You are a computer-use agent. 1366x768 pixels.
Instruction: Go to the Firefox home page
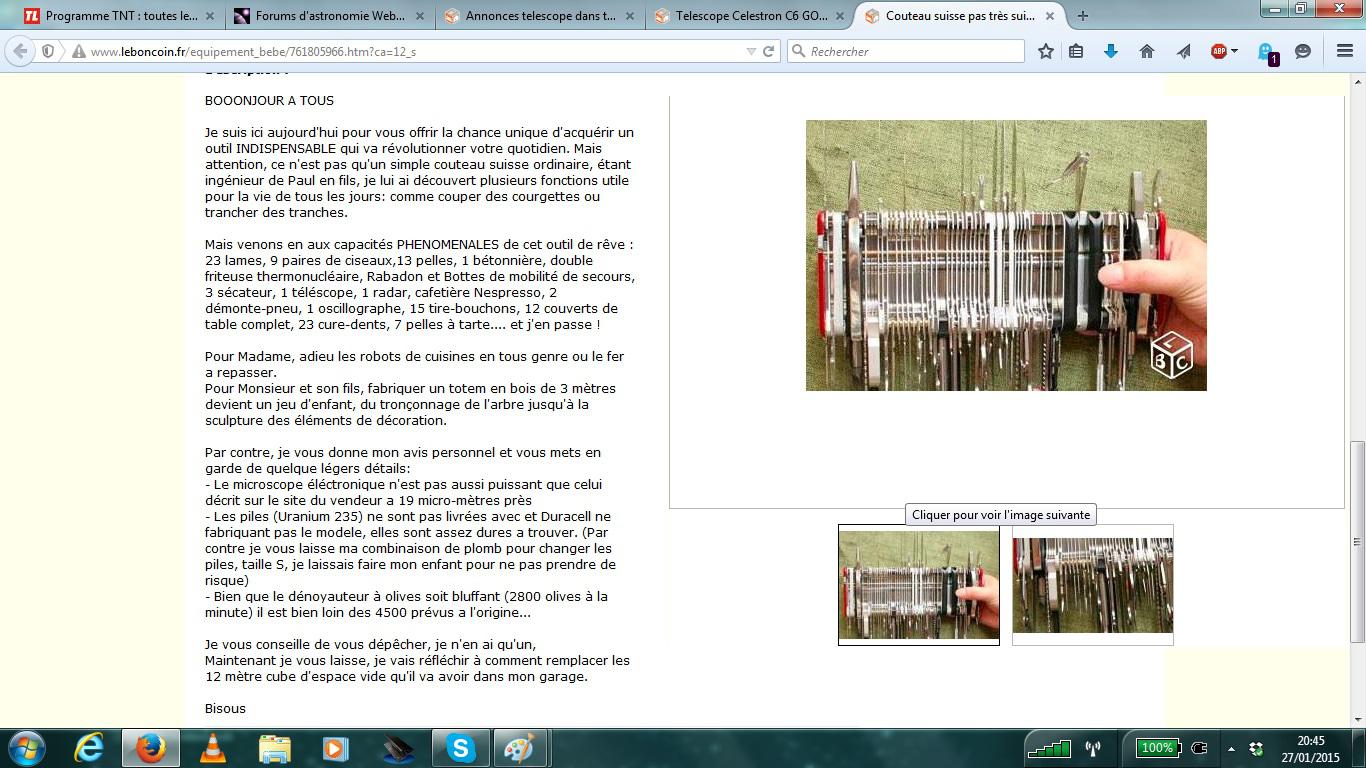pyautogui.click(x=1147, y=51)
